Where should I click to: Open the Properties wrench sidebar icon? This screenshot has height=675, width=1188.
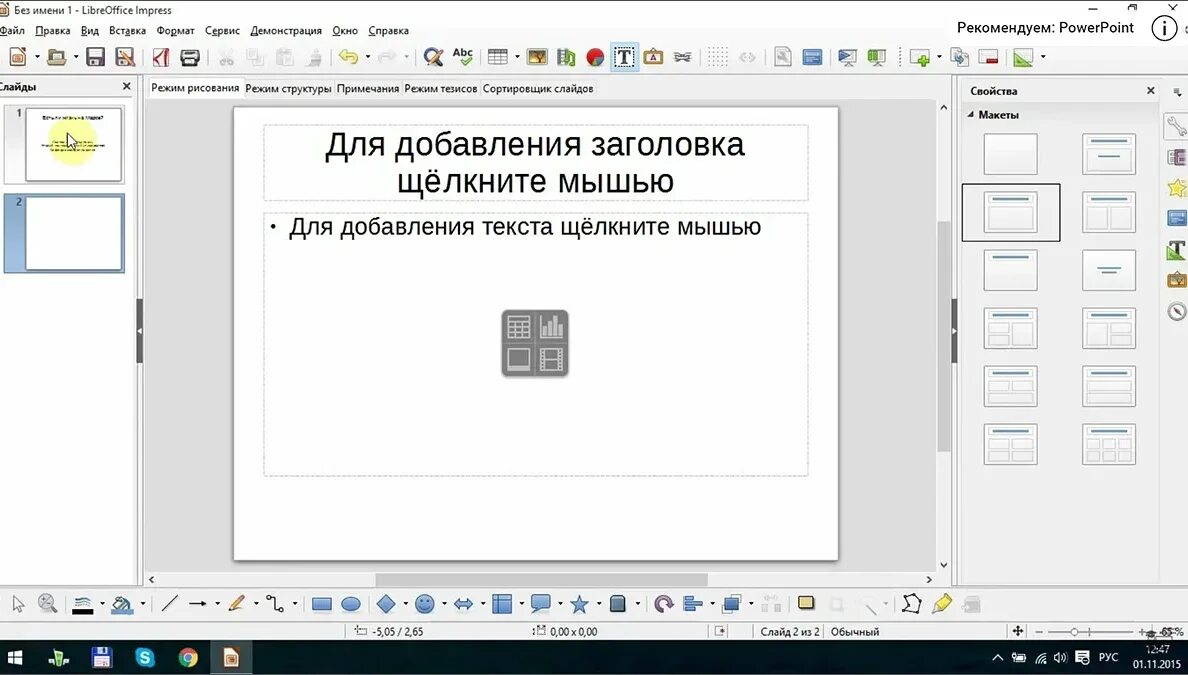(x=1176, y=126)
